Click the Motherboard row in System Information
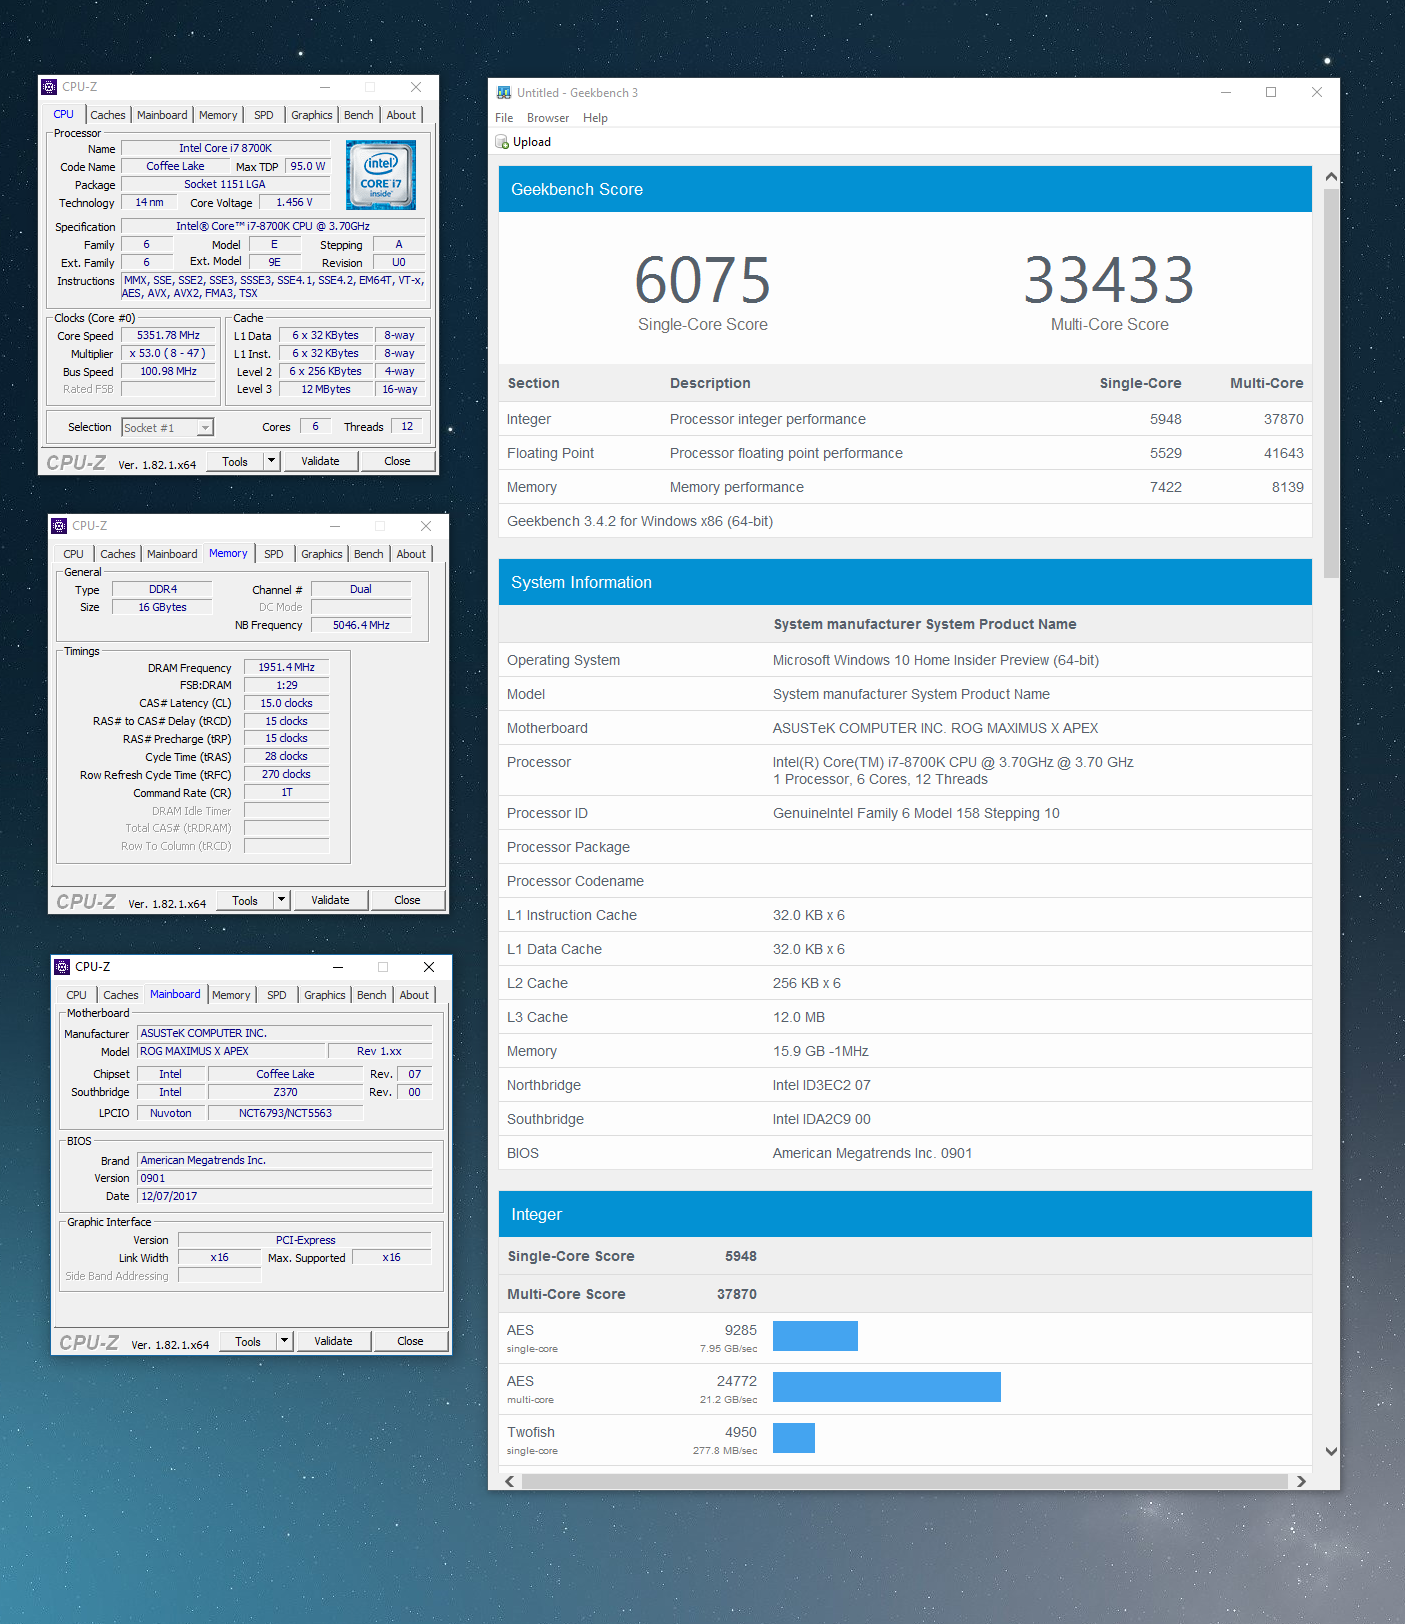1405x1624 pixels. [x=905, y=728]
